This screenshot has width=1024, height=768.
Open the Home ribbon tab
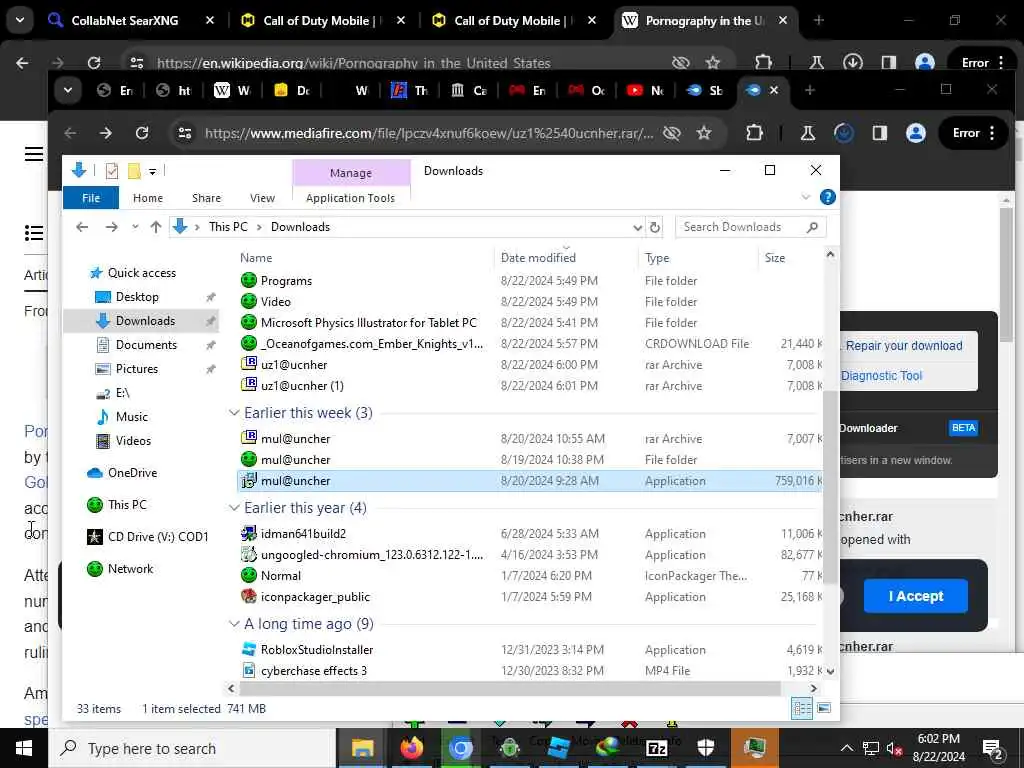[148, 198]
